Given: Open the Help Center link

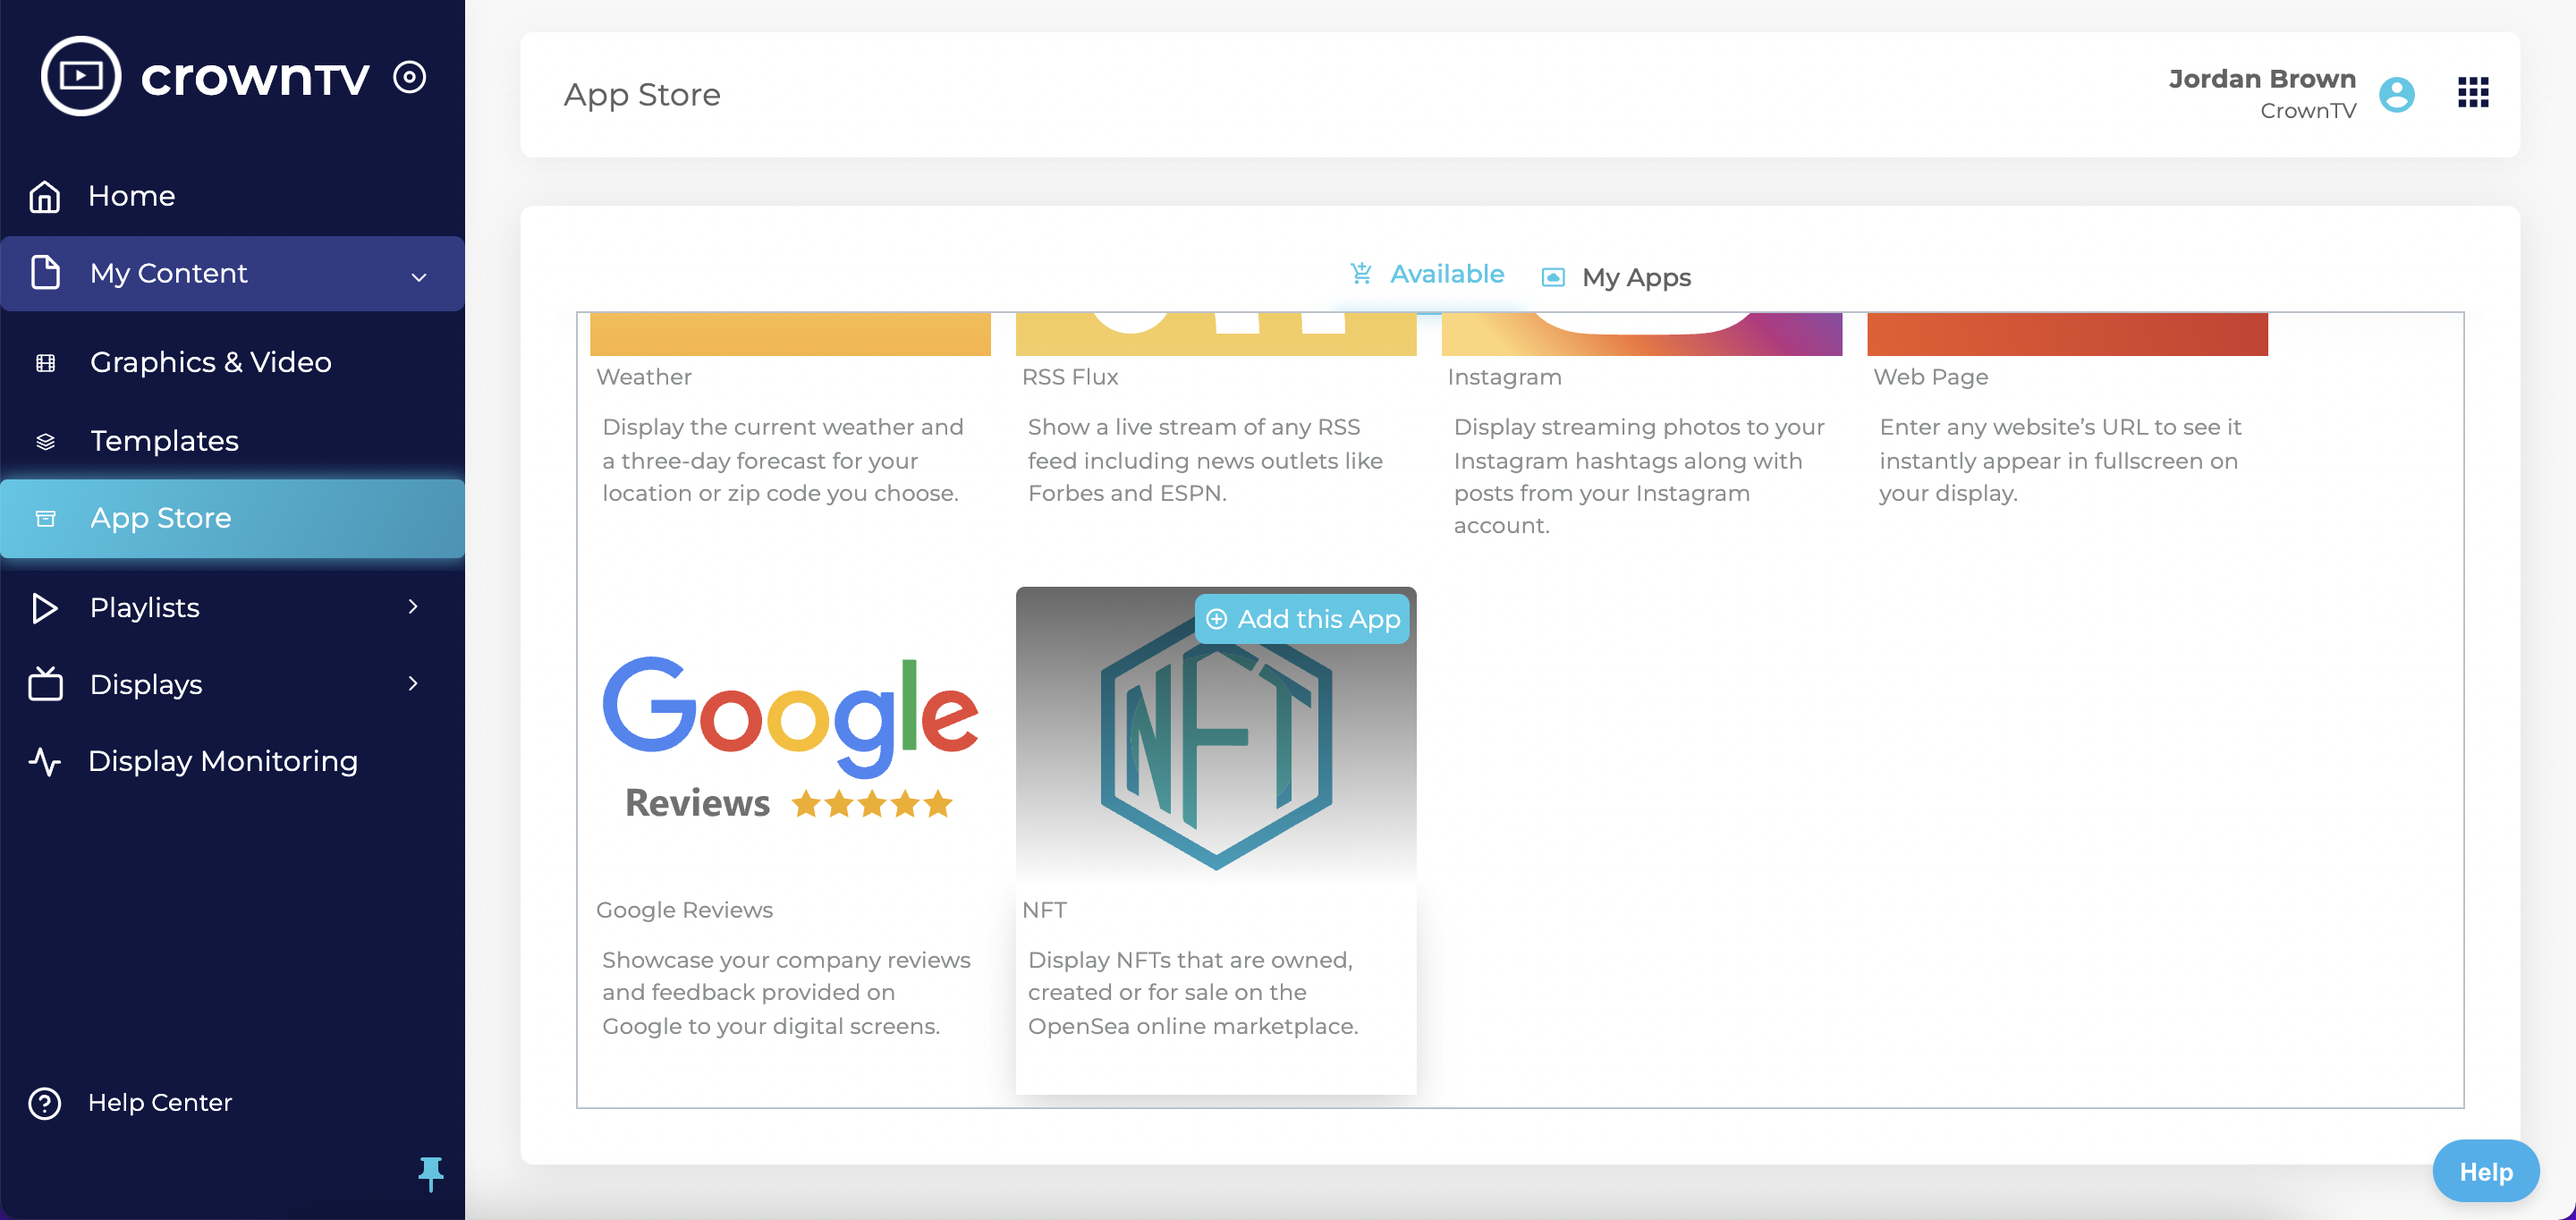Looking at the screenshot, I should click(160, 1102).
